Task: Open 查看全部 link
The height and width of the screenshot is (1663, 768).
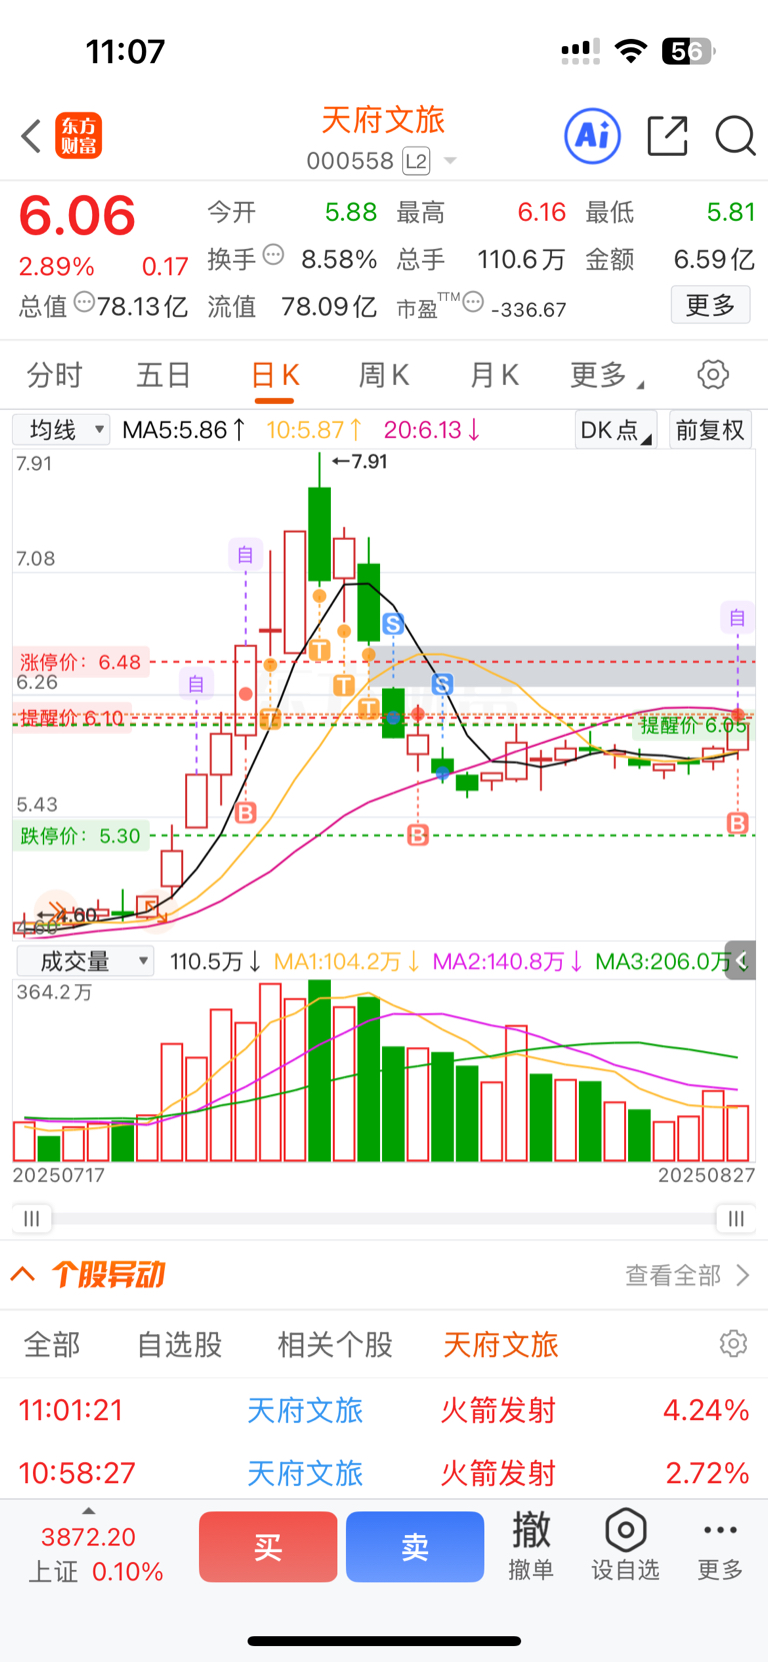Action: click(x=686, y=1275)
